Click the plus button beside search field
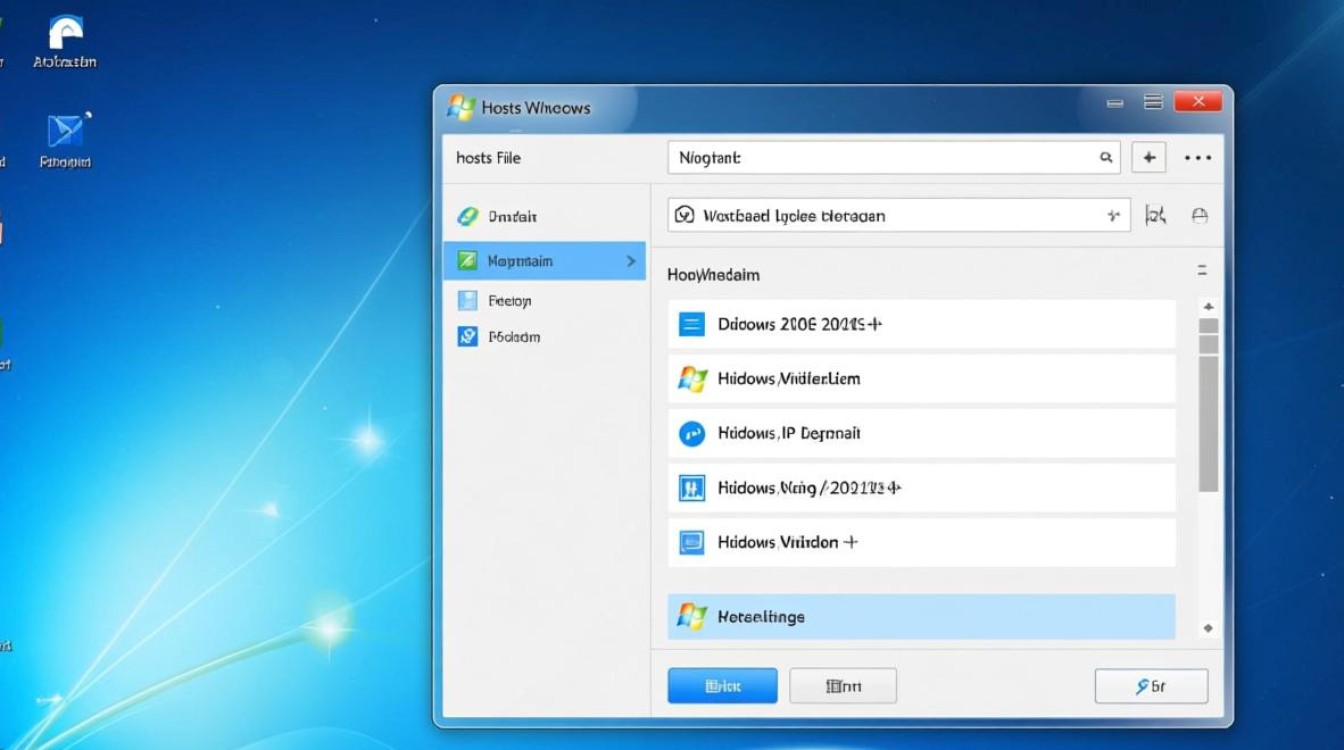 point(1149,158)
